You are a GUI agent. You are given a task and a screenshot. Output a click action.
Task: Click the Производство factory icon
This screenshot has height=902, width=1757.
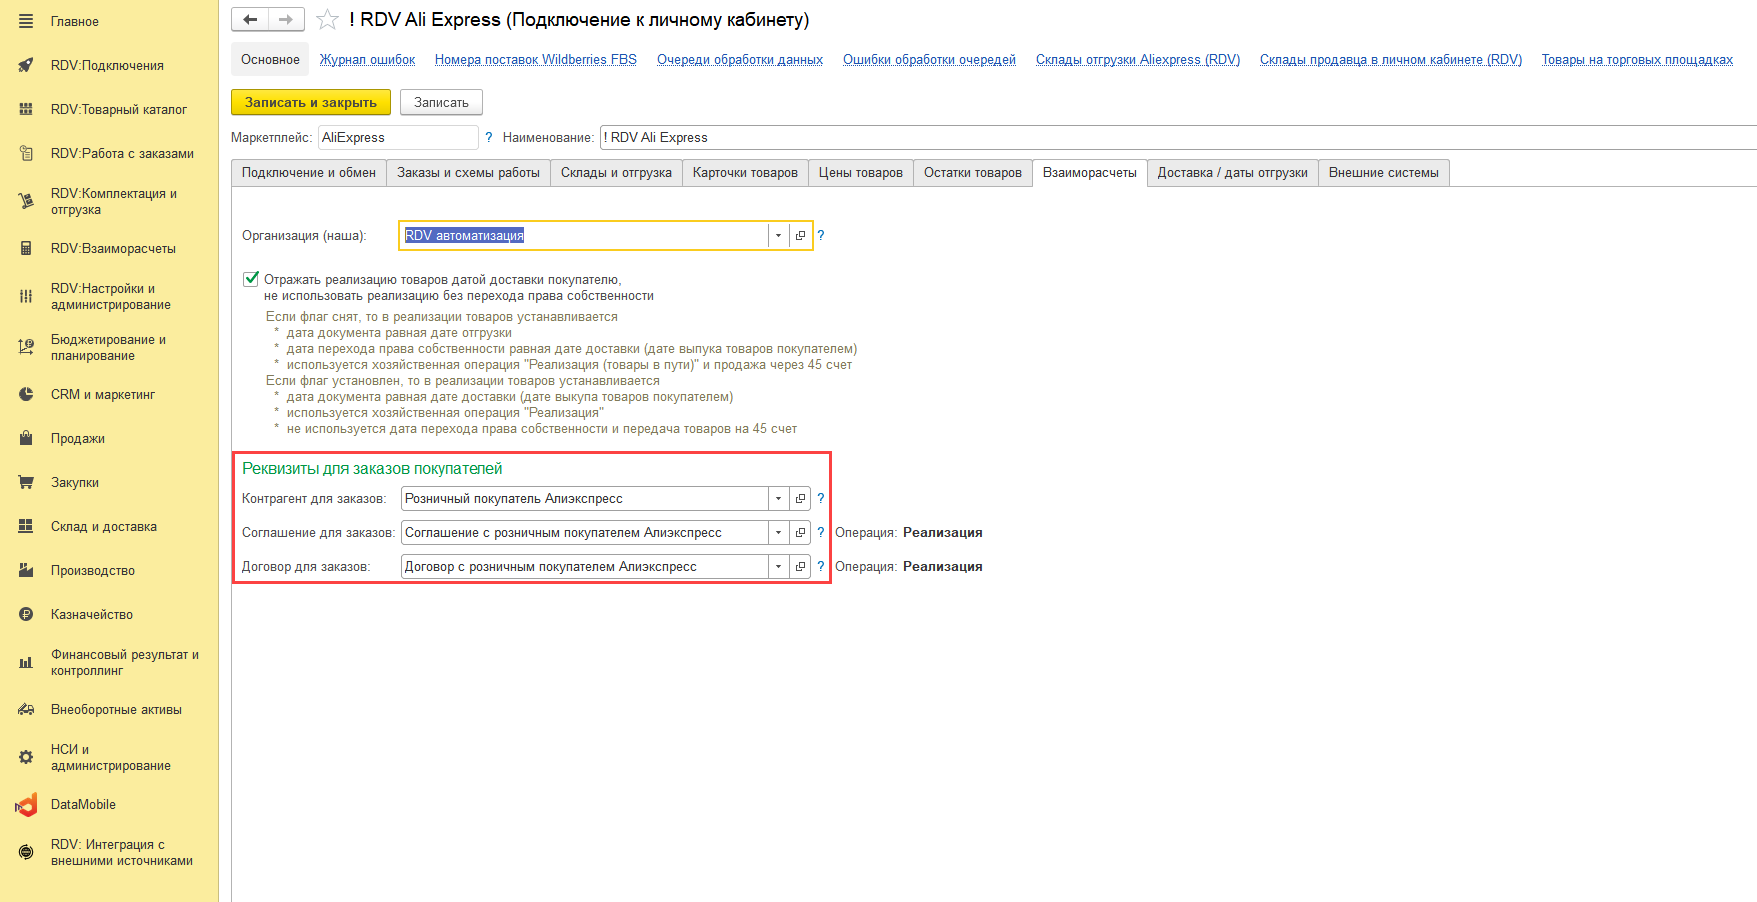[x=26, y=570]
